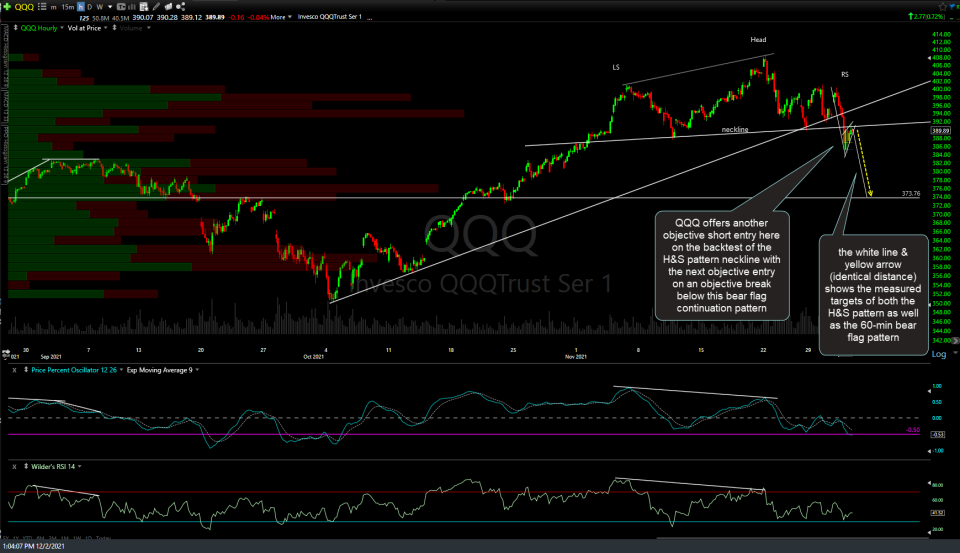
Task: Close the Wilder's RSI pane
Action: click(14, 467)
